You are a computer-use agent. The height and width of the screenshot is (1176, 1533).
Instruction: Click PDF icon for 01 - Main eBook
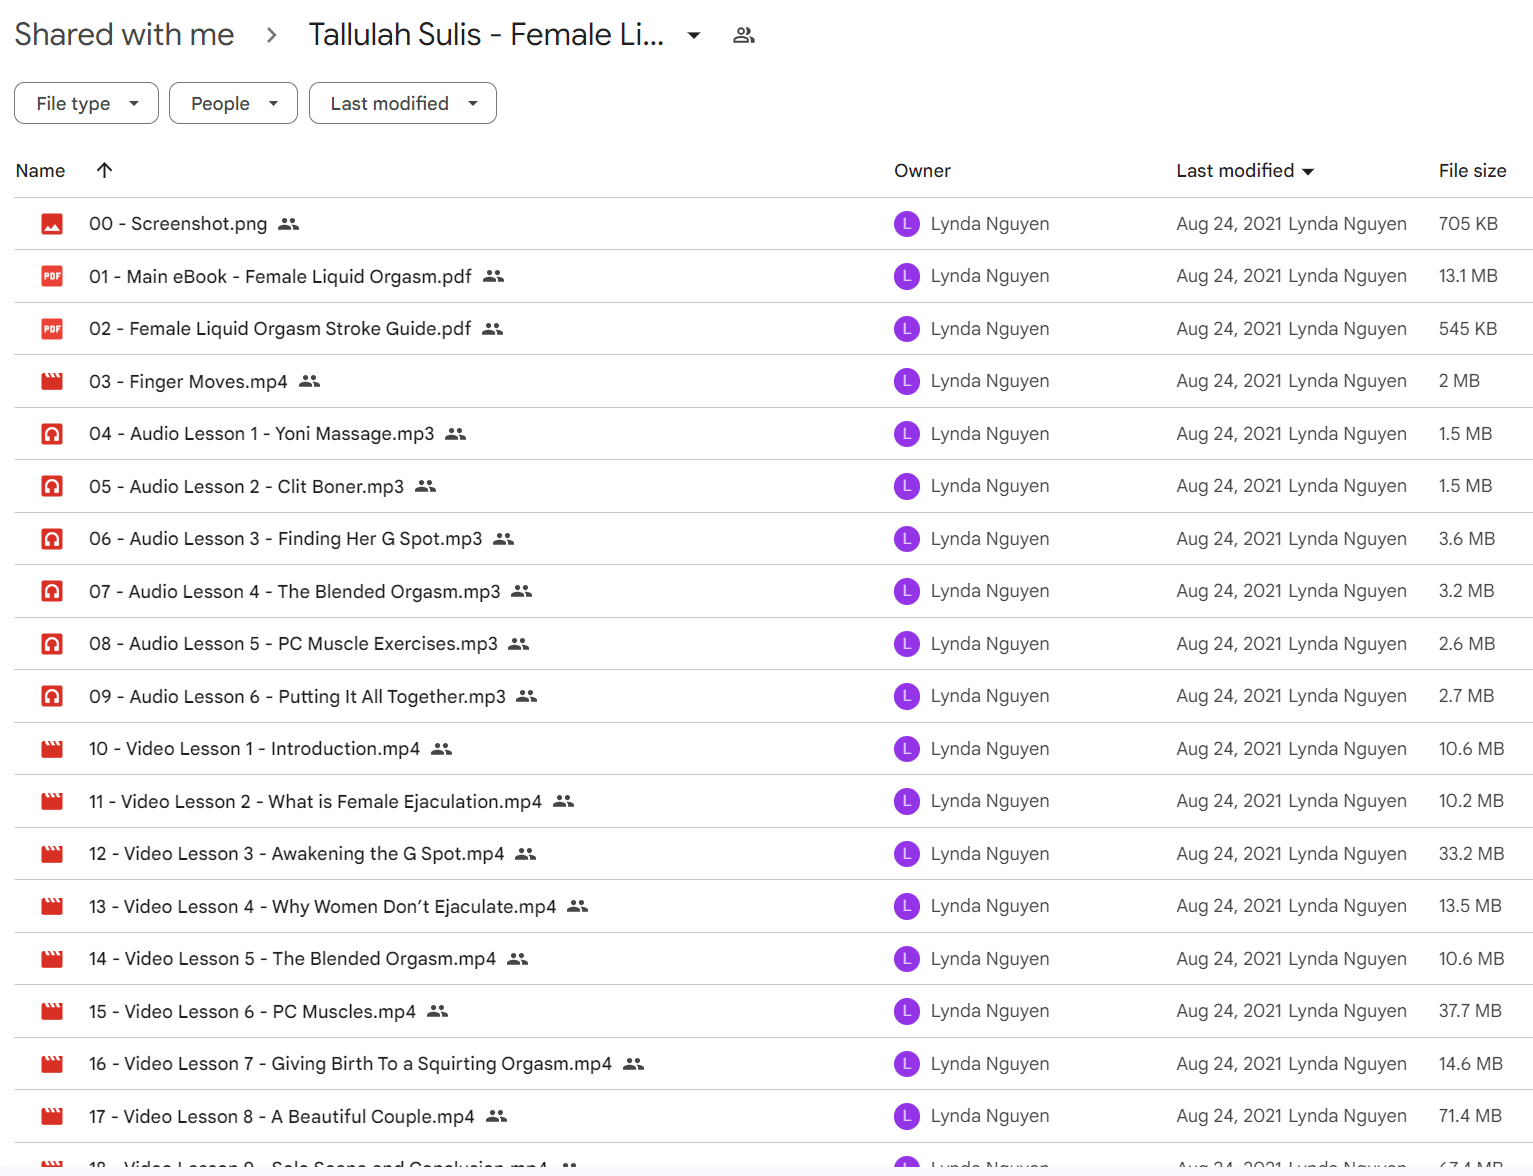pos(52,276)
